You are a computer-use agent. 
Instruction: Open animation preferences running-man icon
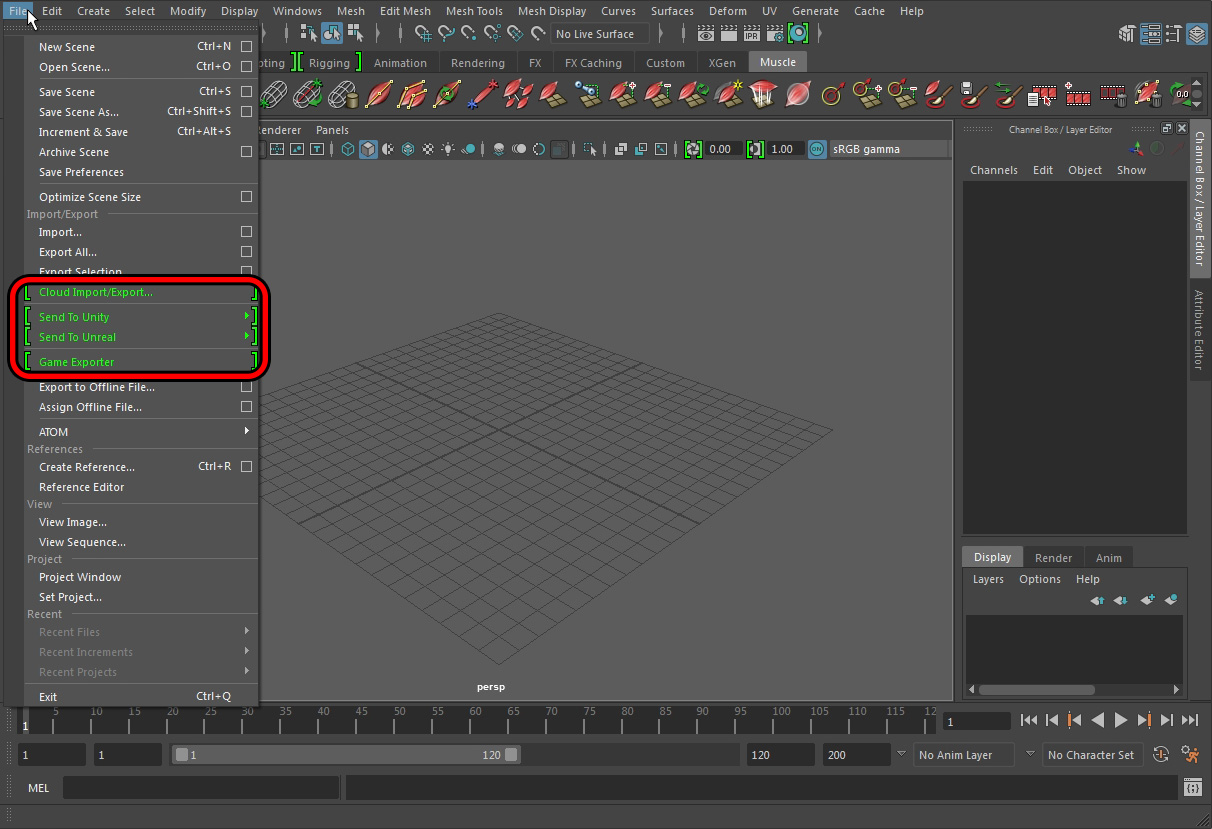click(x=1190, y=755)
